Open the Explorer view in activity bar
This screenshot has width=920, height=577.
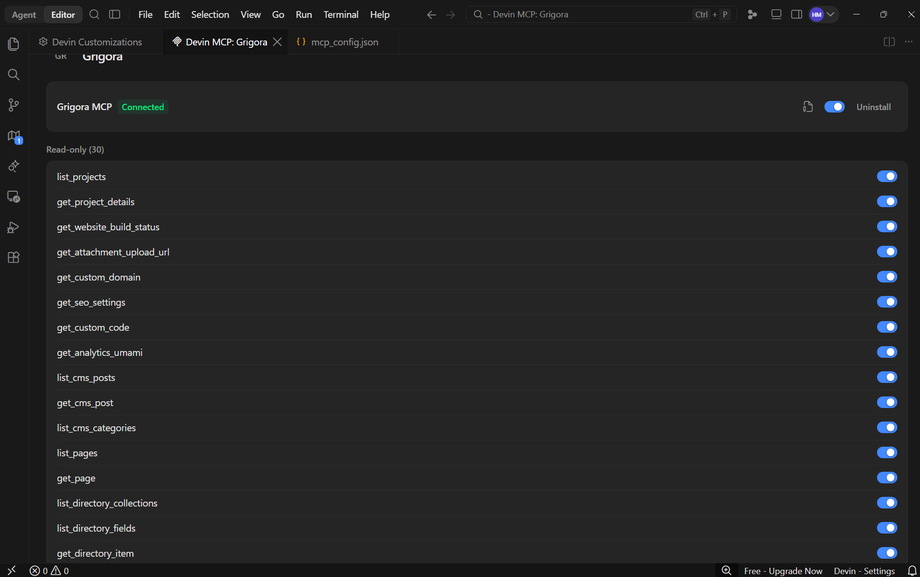pyautogui.click(x=13, y=44)
